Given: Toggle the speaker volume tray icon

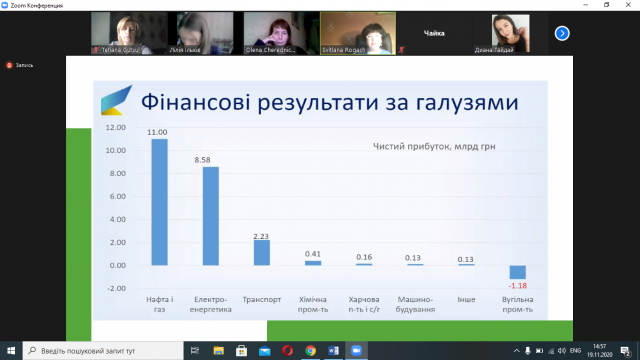Looking at the screenshot, I should point(562,351).
